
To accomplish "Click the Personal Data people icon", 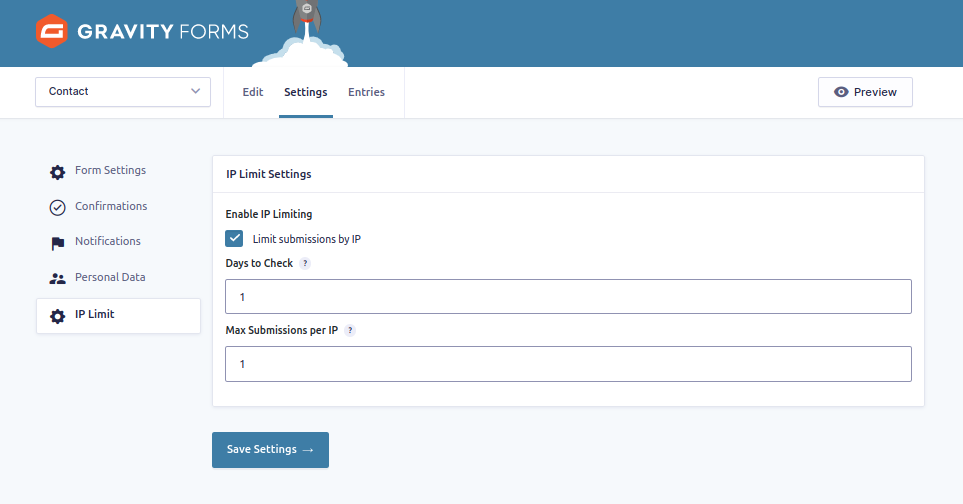I will tap(57, 279).
